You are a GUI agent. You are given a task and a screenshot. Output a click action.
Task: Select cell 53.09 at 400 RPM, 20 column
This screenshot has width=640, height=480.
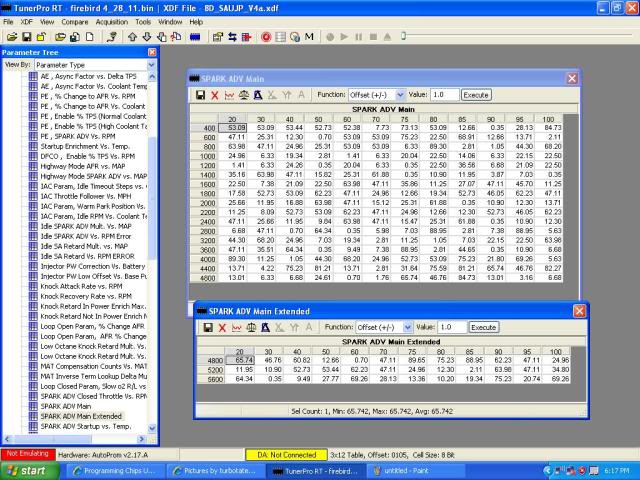(x=232, y=128)
